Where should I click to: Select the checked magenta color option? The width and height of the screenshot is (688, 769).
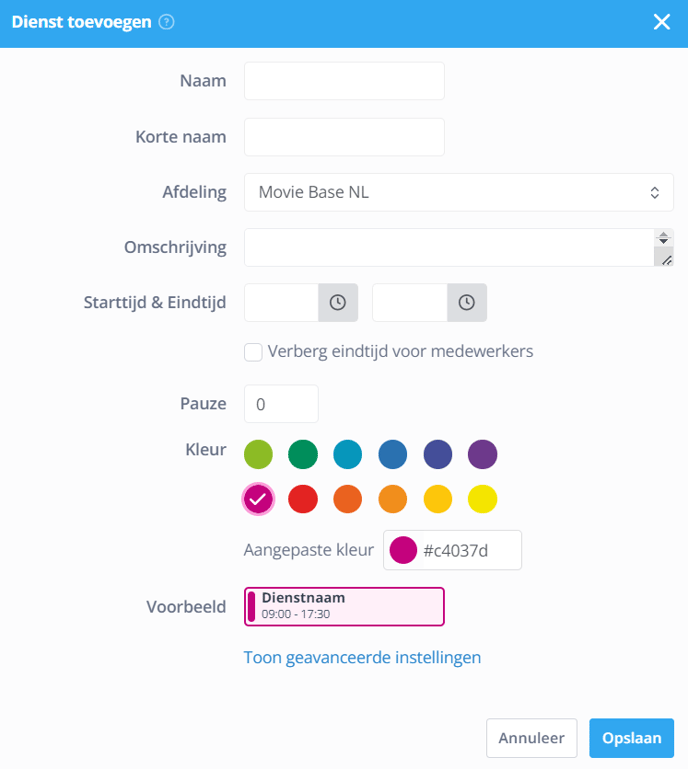click(258, 499)
